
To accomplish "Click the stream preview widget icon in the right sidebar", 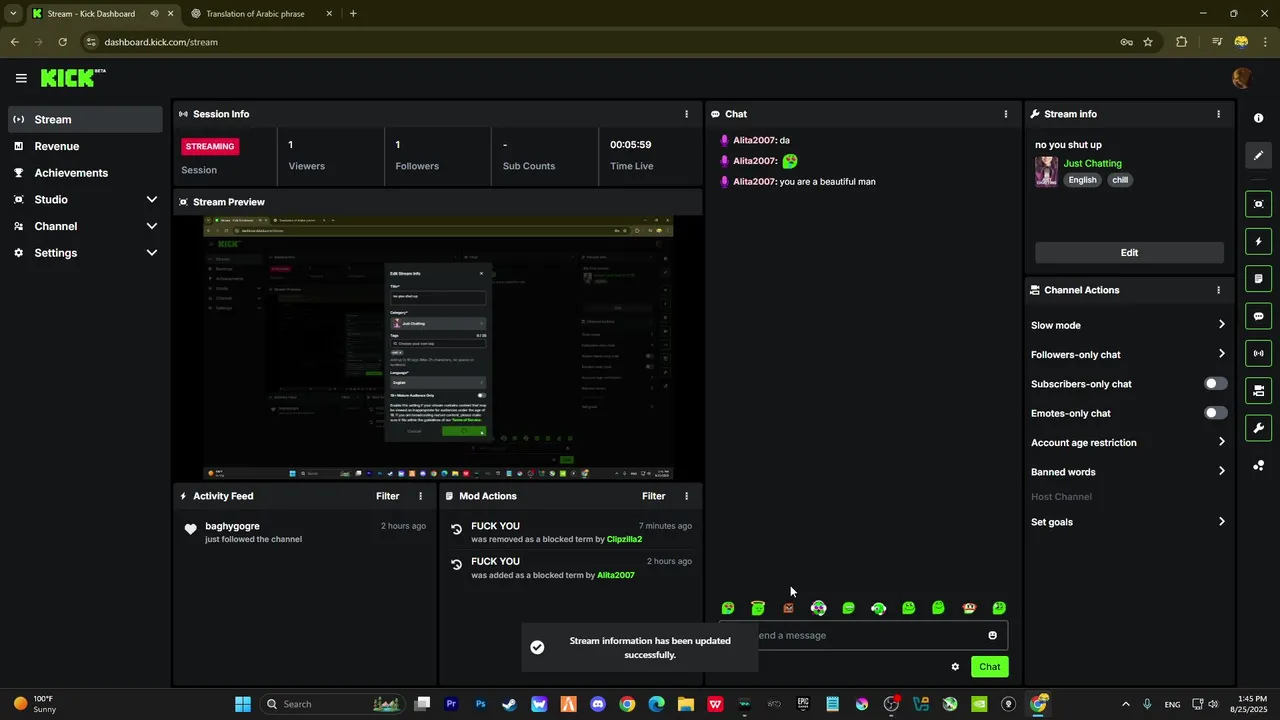I will point(1258,204).
